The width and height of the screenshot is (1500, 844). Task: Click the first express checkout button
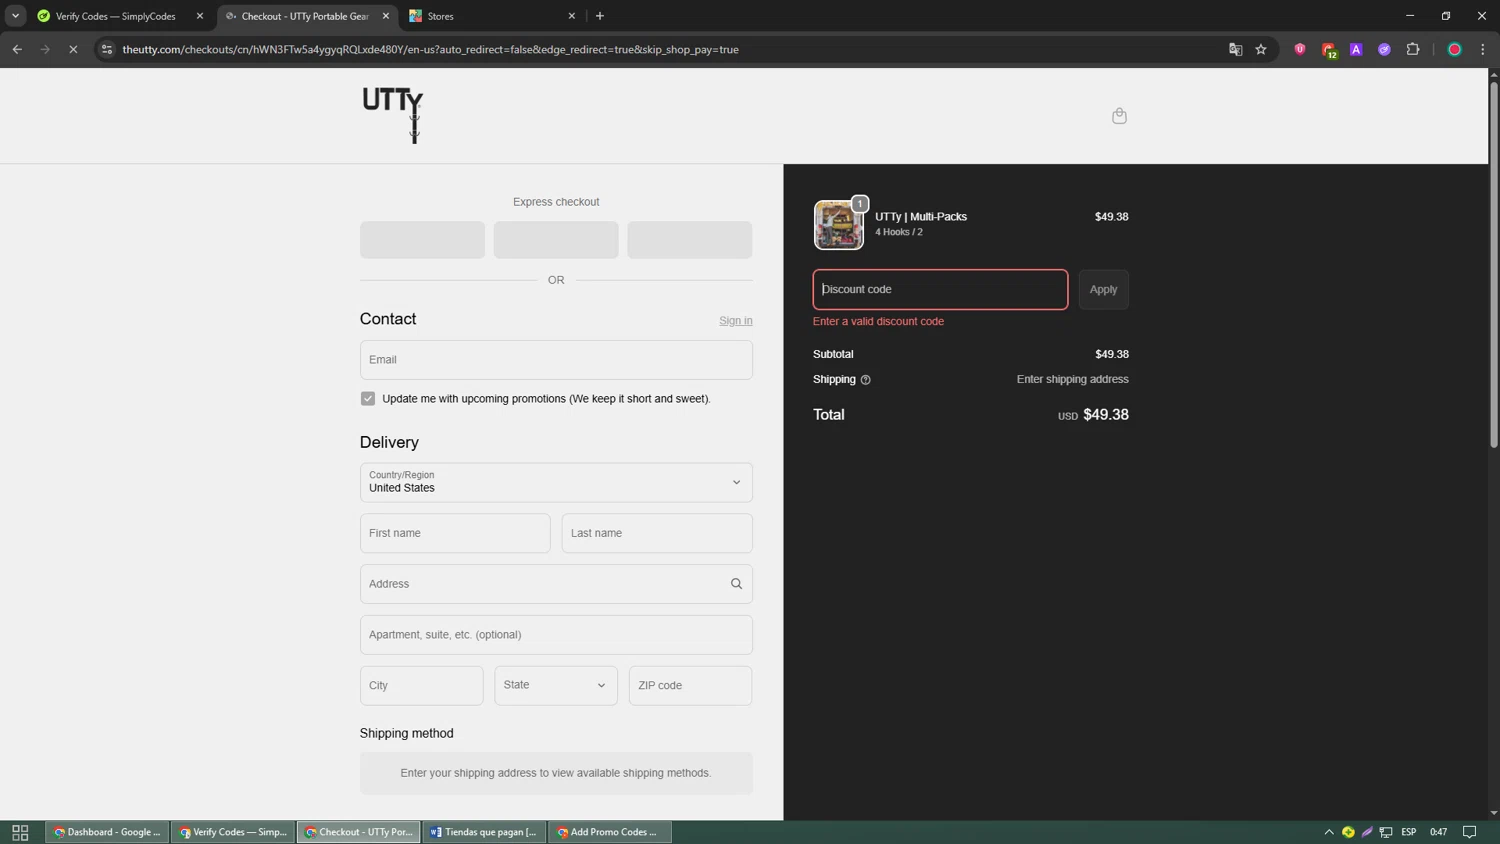click(x=422, y=240)
